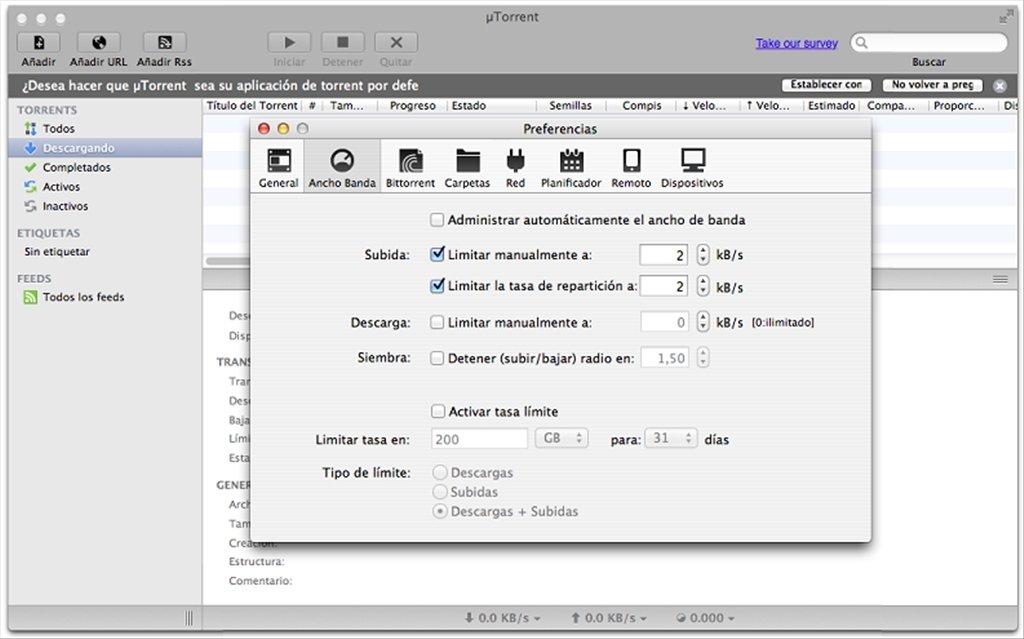1024x639 pixels.
Task: Click the repartición rate value field
Action: click(x=664, y=286)
